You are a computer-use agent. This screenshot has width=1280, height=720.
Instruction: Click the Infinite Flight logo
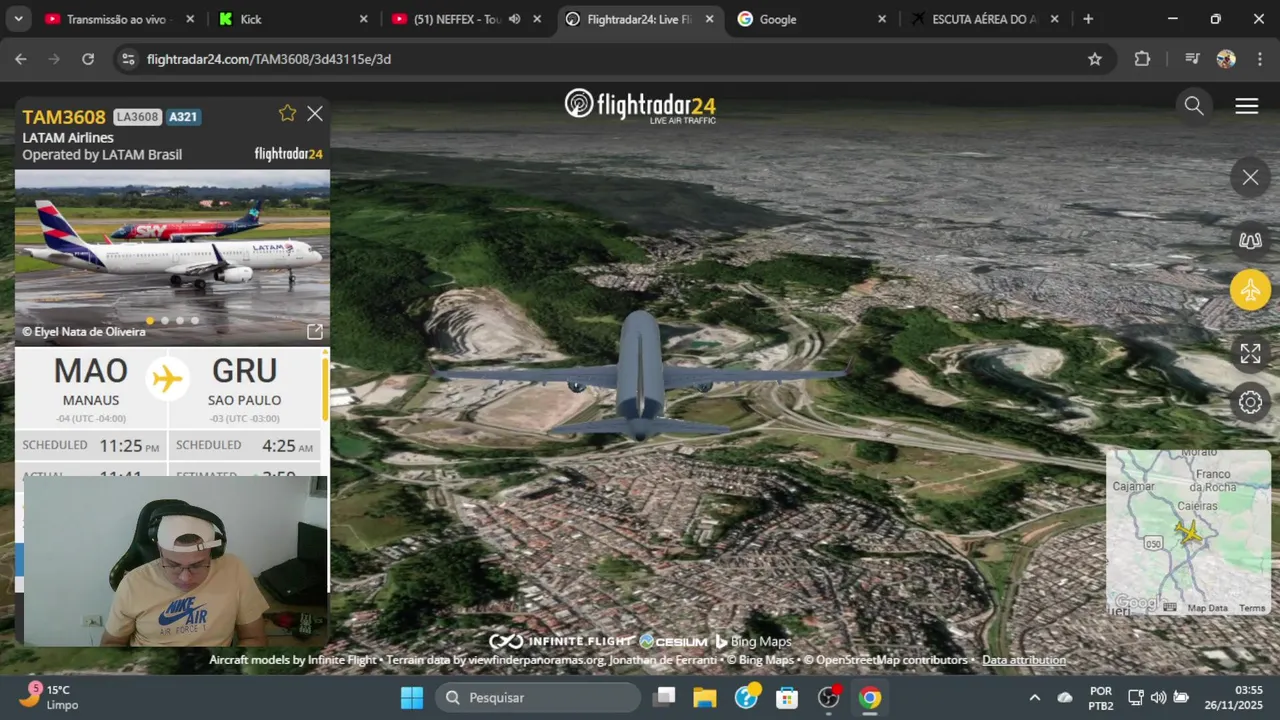pyautogui.click(x=561, y=641)
